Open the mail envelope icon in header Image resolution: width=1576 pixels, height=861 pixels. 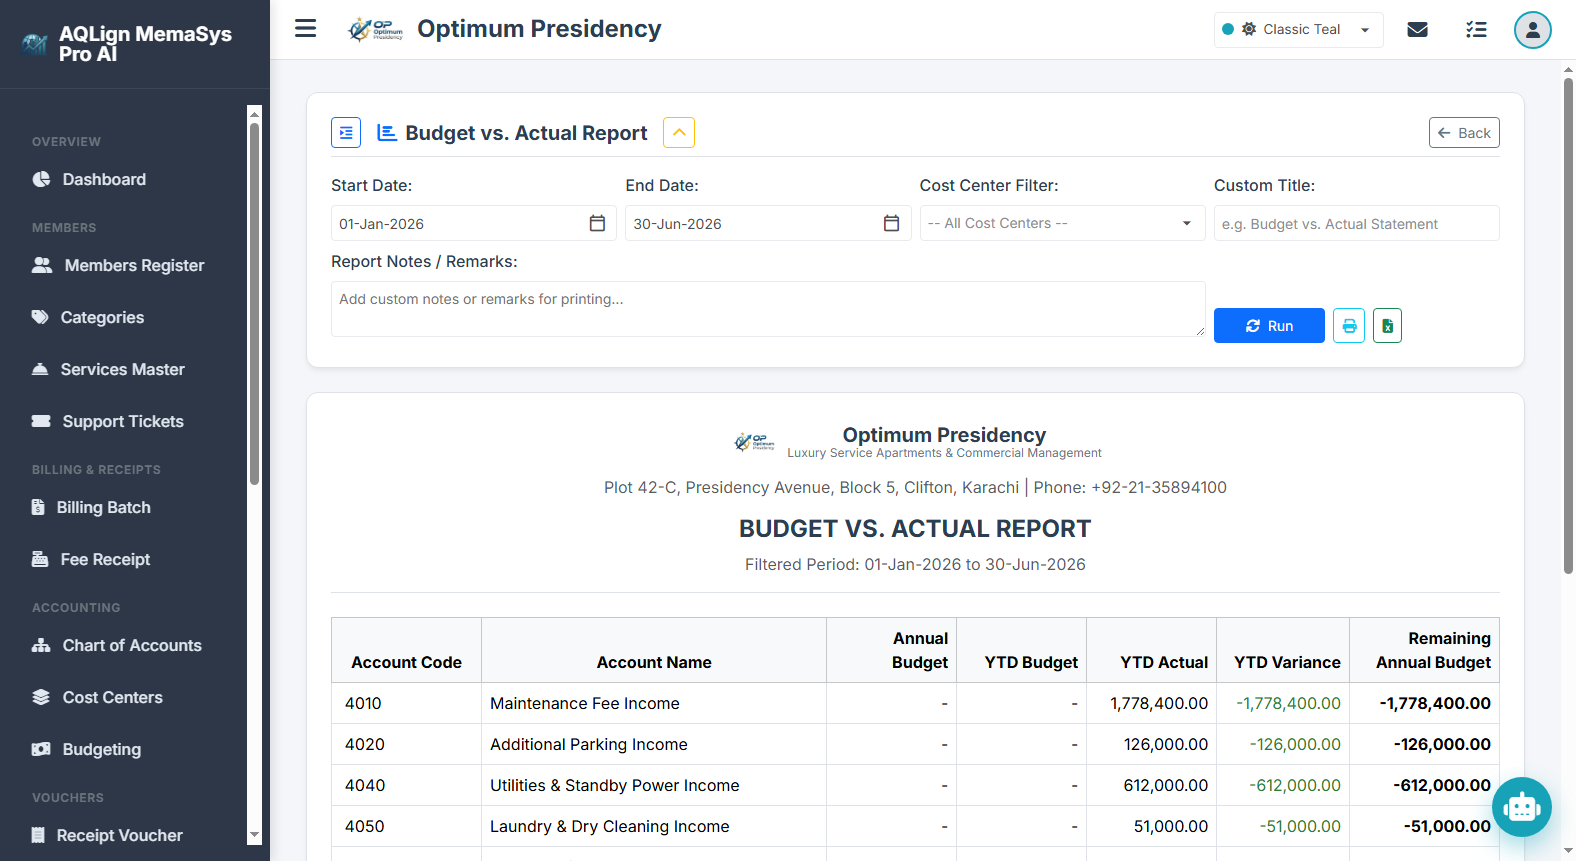click(x=1417, y=30)
